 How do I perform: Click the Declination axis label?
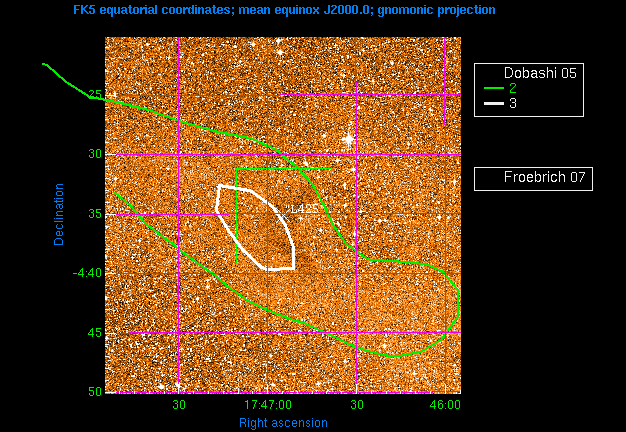click(59, 214)
